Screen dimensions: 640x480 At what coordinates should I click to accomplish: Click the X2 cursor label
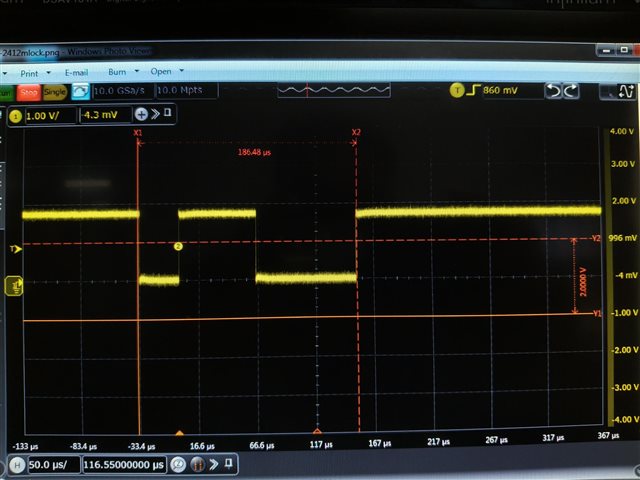[x=356, y=132]
